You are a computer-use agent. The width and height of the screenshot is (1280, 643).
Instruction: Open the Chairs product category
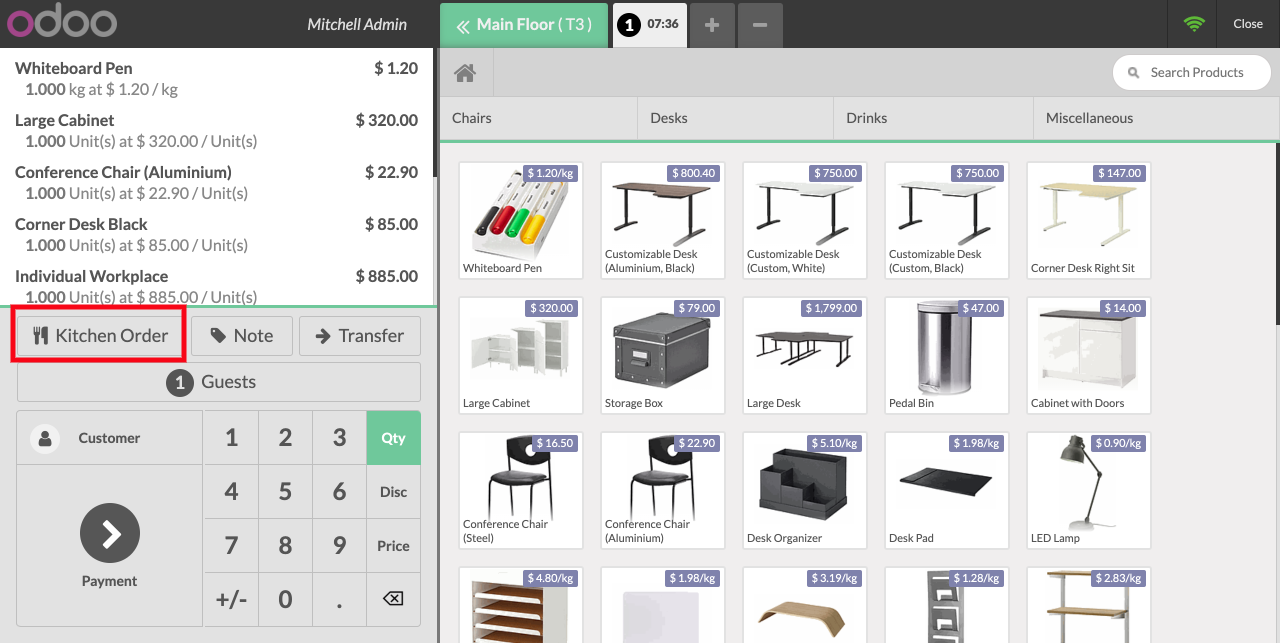pyautogui.click(x=538, y=118)
